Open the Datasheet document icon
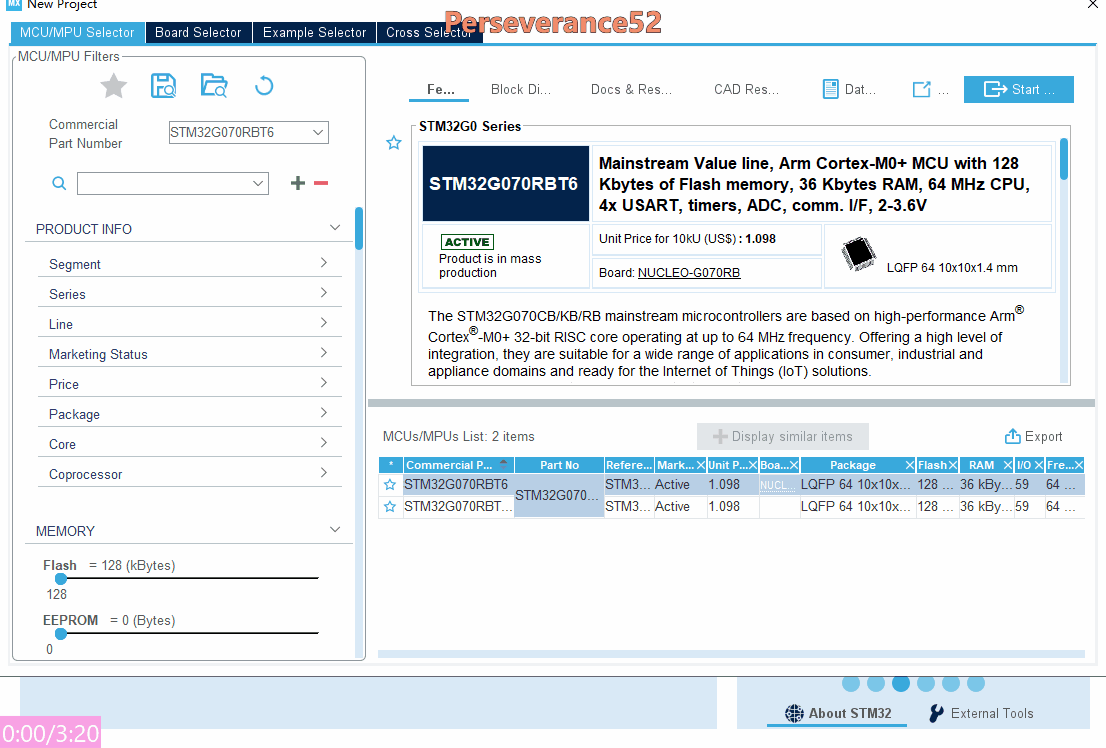 (x=831, y=90)
